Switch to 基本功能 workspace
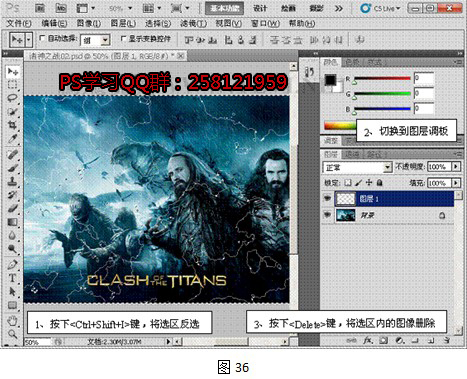Image resolution: width=467 pixels, height=379 pixels. point(224,8)
